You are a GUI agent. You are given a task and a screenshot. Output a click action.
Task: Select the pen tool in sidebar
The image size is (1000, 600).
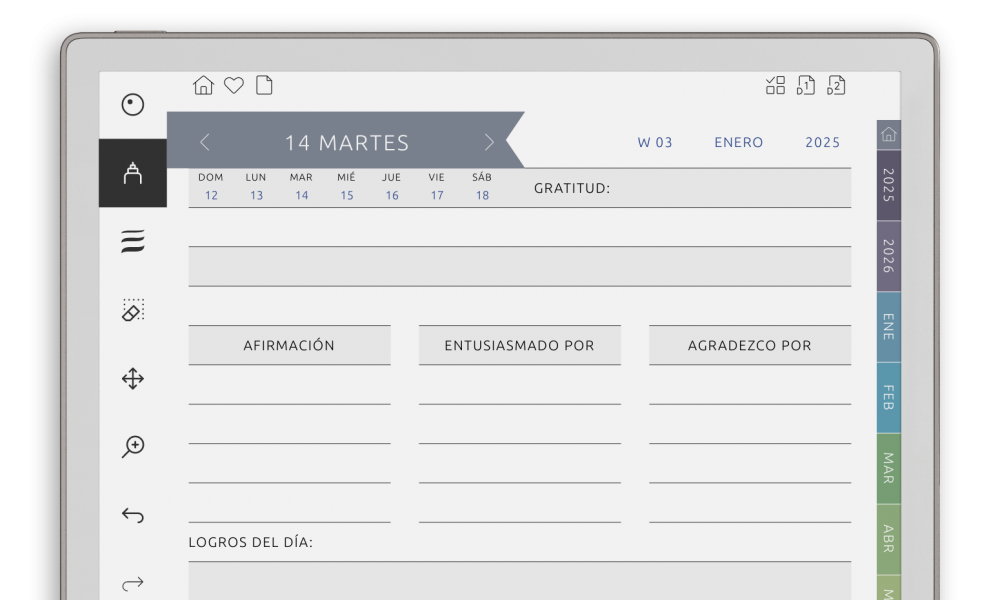pyautogui.click(x=133, y=173)
